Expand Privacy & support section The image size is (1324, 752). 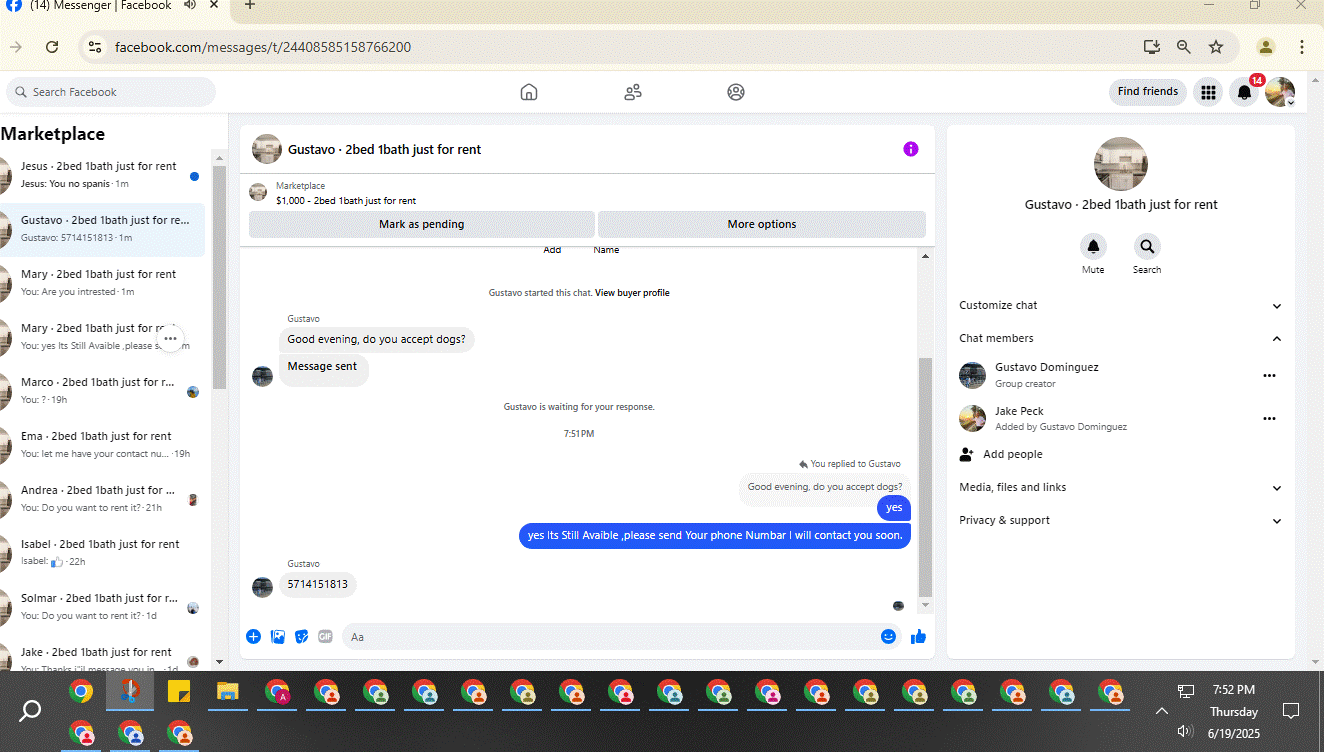[1120, 520]
